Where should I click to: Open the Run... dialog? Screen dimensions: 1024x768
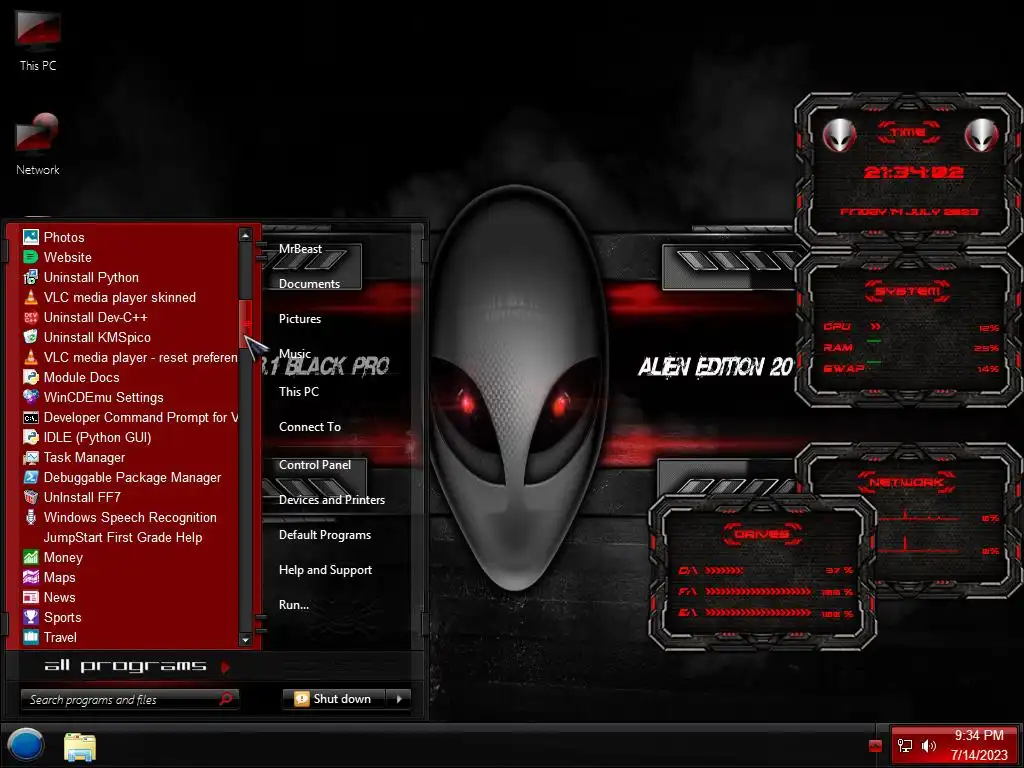click(294, 605)
